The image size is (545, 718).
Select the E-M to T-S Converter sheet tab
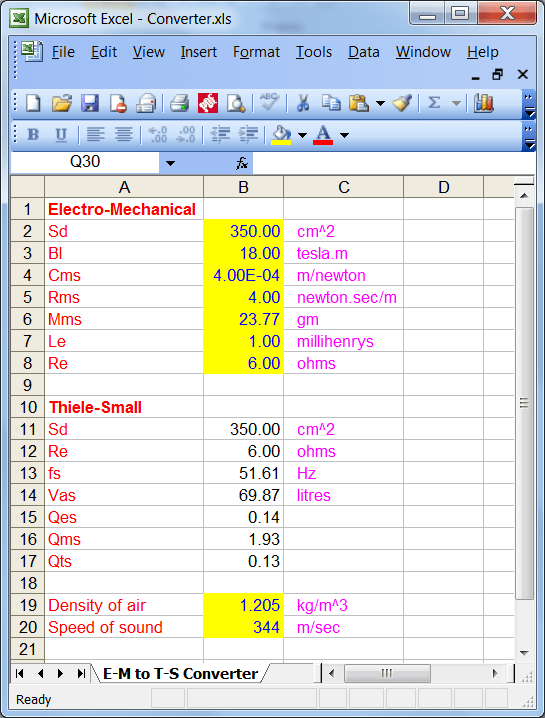pos(180,674)
